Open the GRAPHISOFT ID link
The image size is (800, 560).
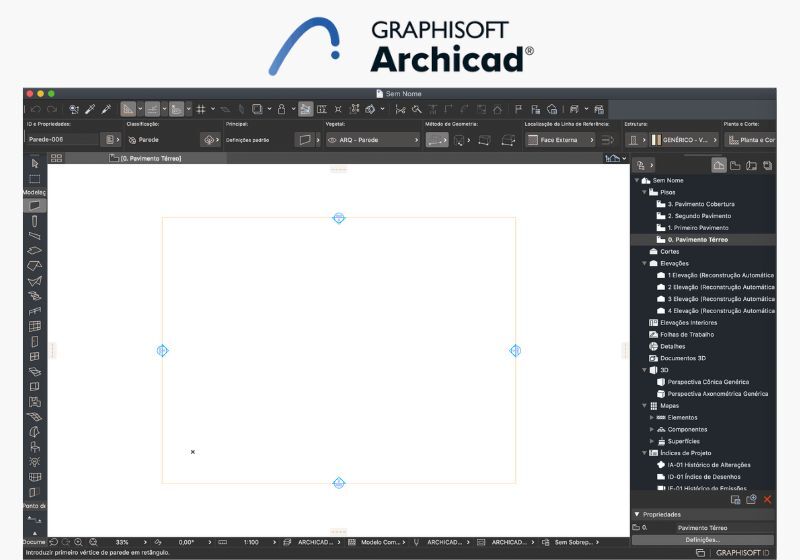742,553
